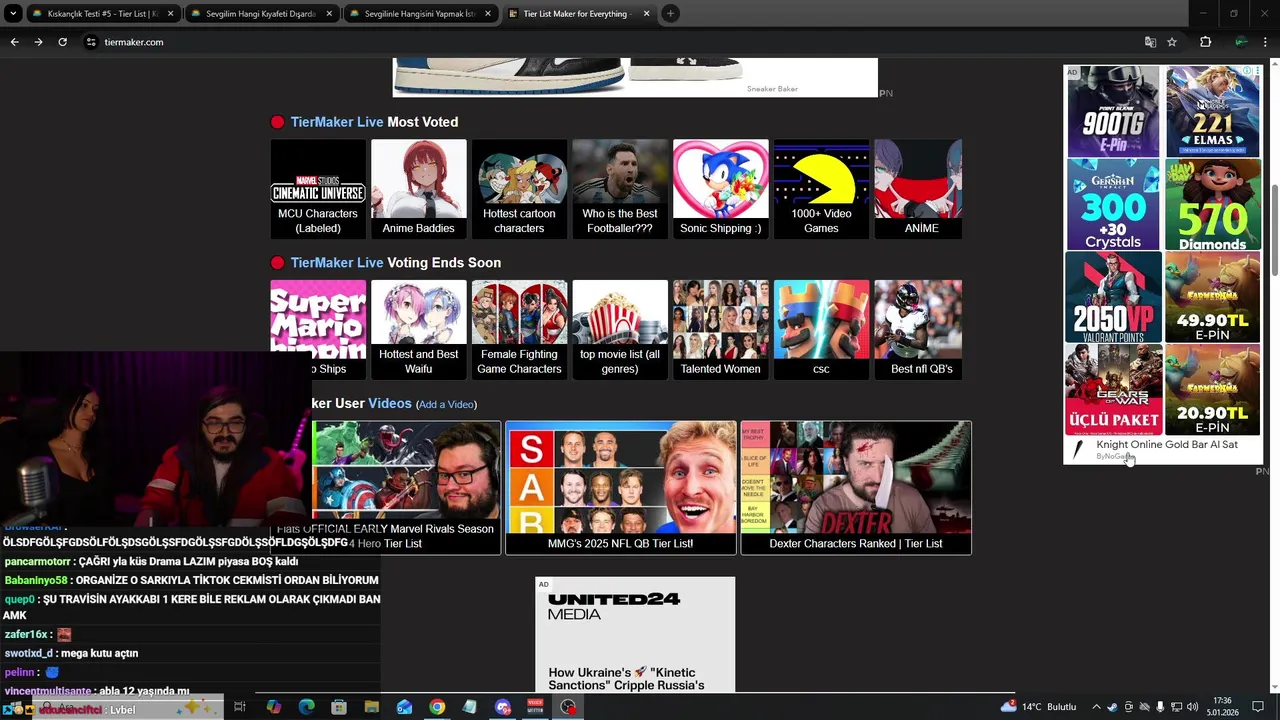Viewport: 1280px width, 720px height.
Task: Launch Microsoft Edge from the taskbar
Action: click(x=306, y=707)
